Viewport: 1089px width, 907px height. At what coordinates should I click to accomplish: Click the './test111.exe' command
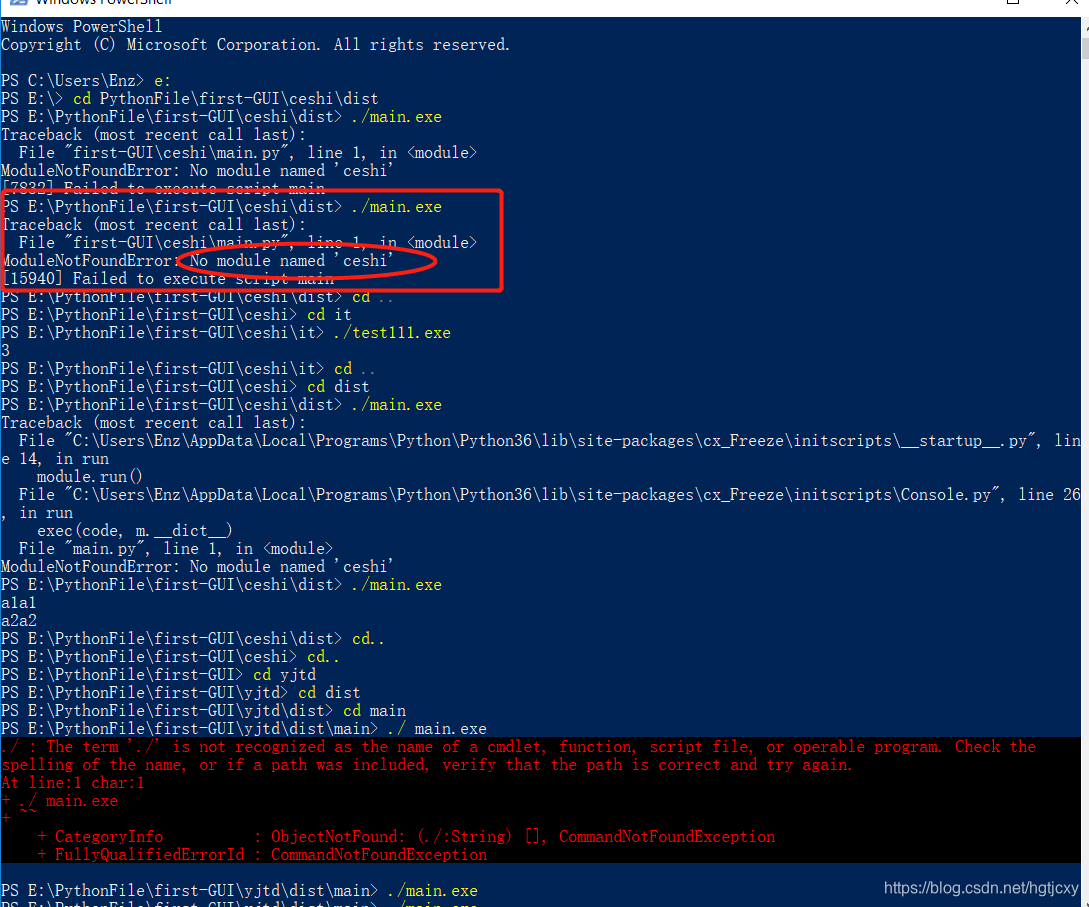coord(392,333)
